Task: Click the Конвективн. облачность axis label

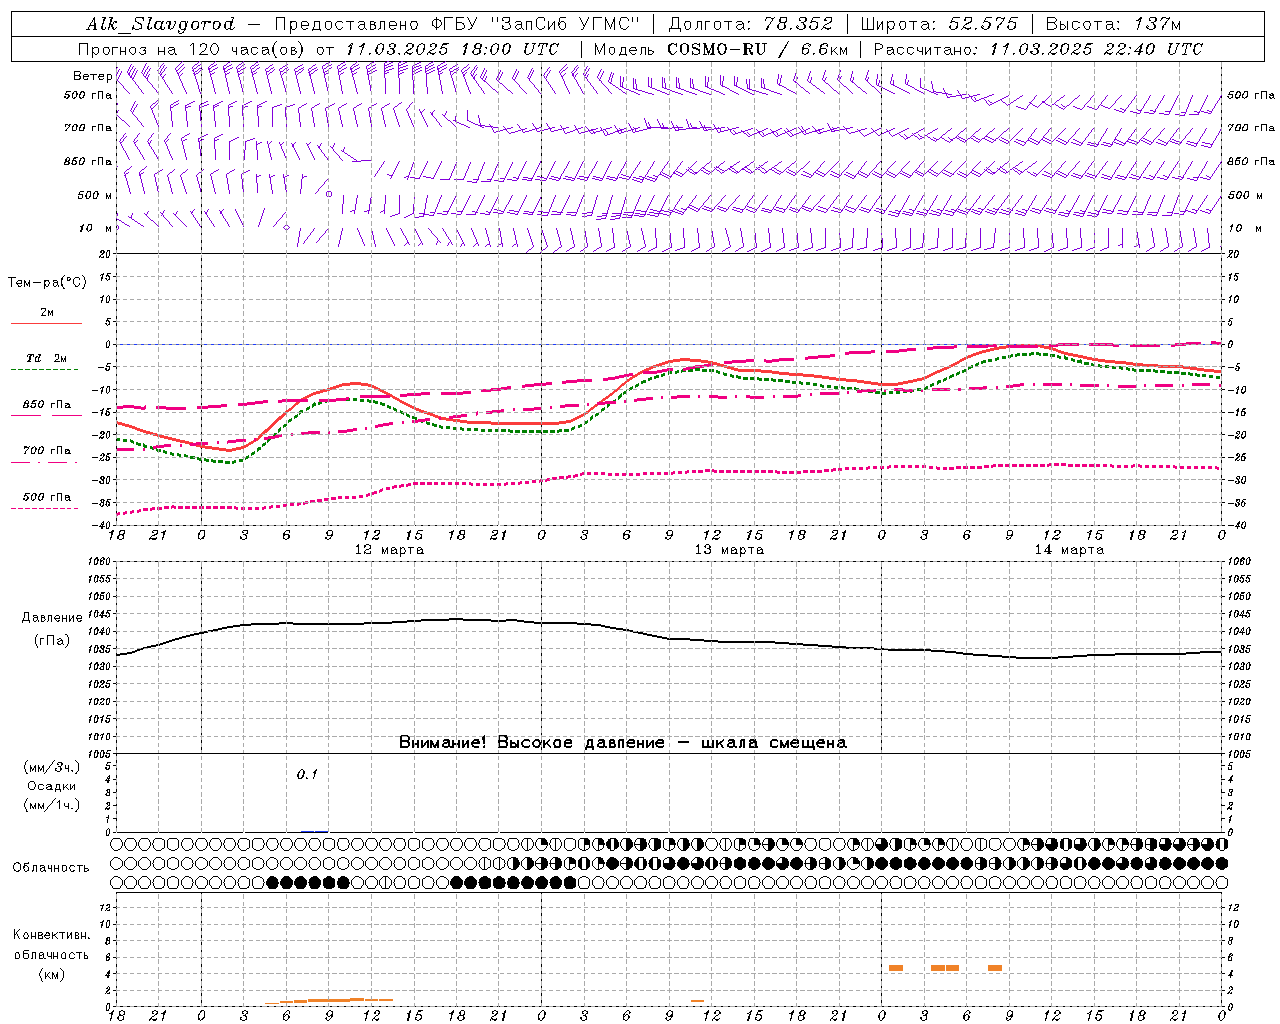Action: click(51, 954)
